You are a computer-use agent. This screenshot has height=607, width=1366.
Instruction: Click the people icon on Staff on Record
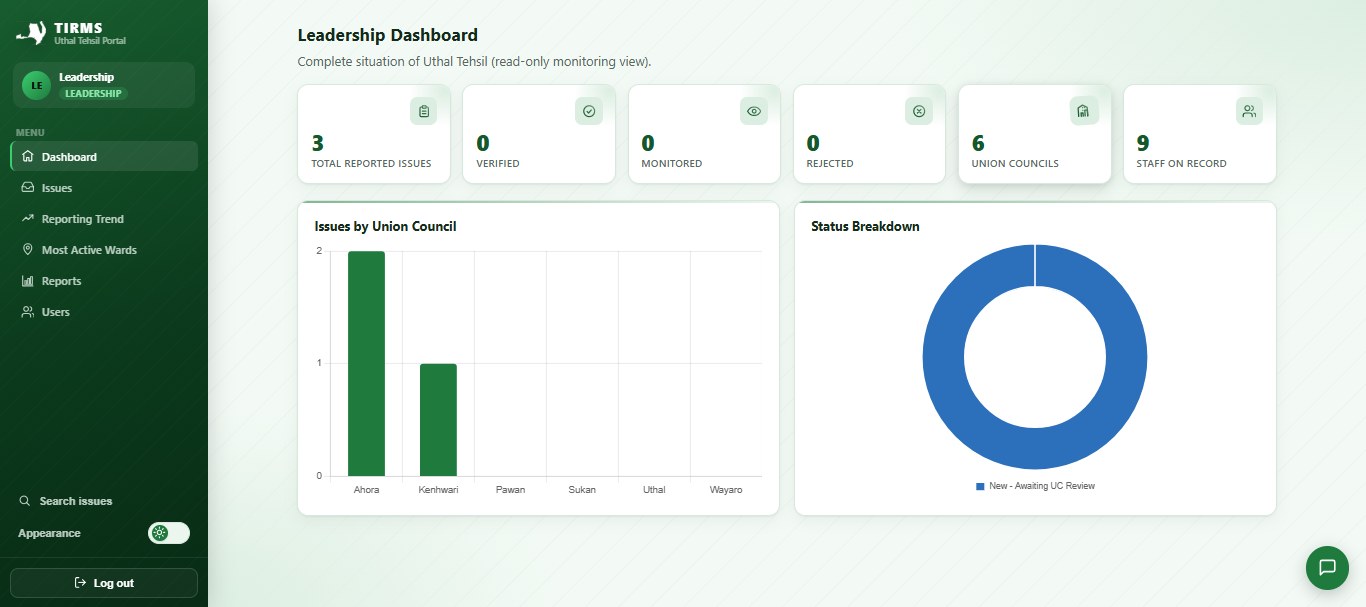[x=1249, y=111]
